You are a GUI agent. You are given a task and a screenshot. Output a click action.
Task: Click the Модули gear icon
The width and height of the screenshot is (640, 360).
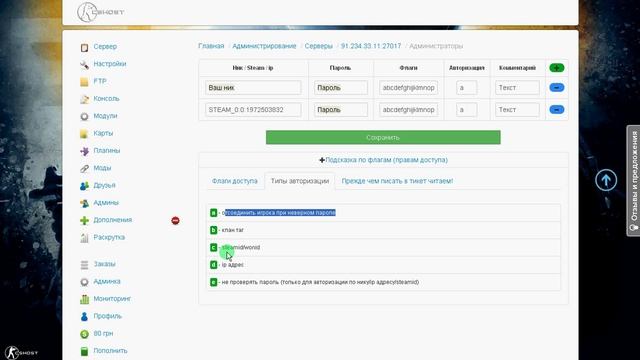[x=84, y=116]
